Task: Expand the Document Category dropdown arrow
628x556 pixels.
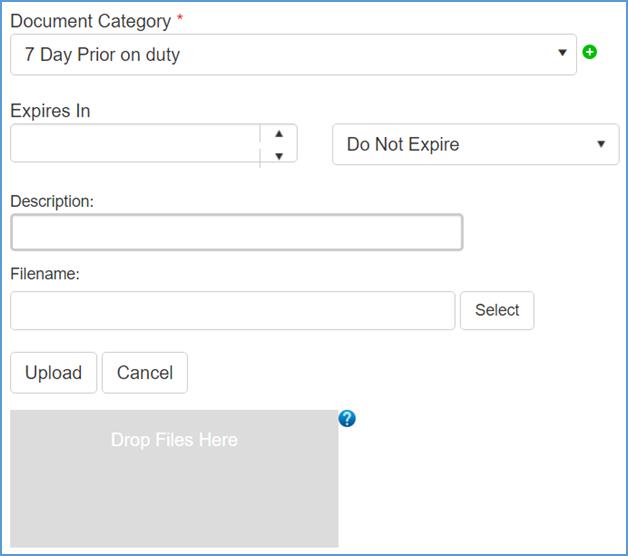Action: [562, 54]
